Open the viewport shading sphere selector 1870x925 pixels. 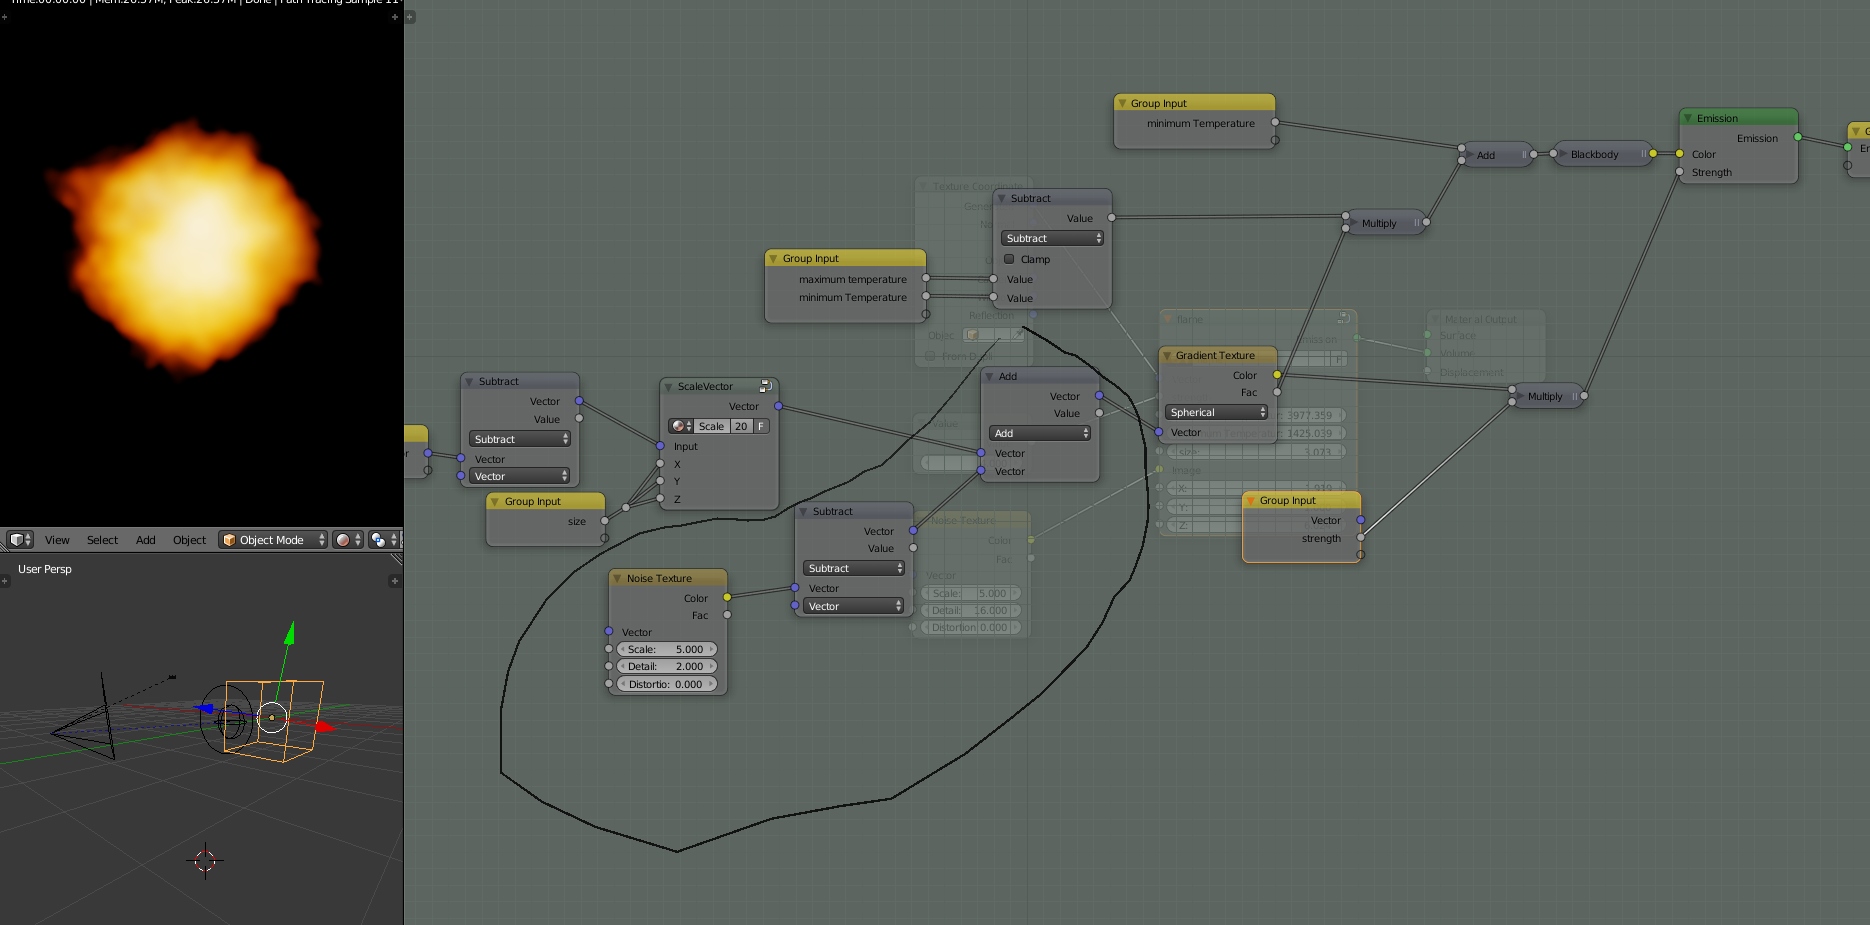coord(348,540)
